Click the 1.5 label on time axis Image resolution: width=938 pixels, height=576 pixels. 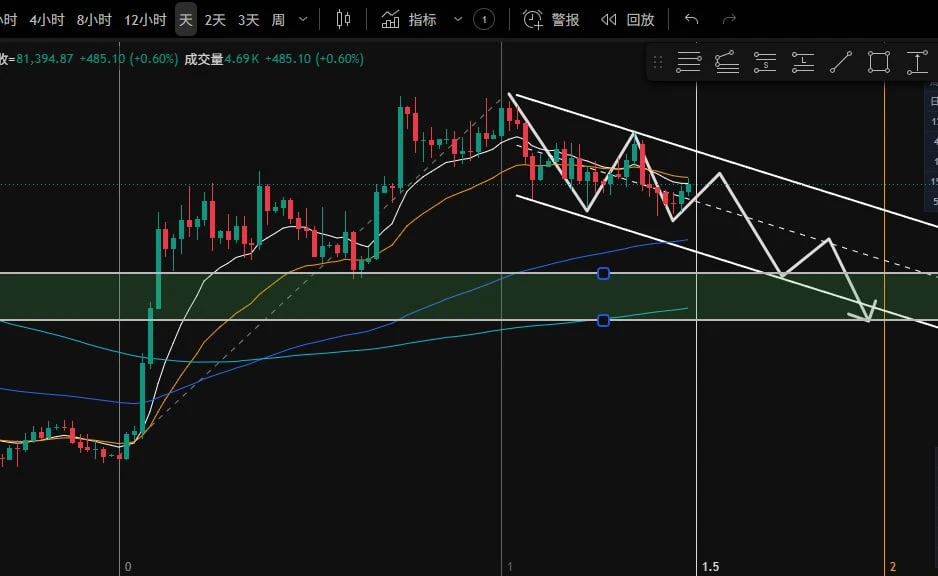click(x=711, y=566)
